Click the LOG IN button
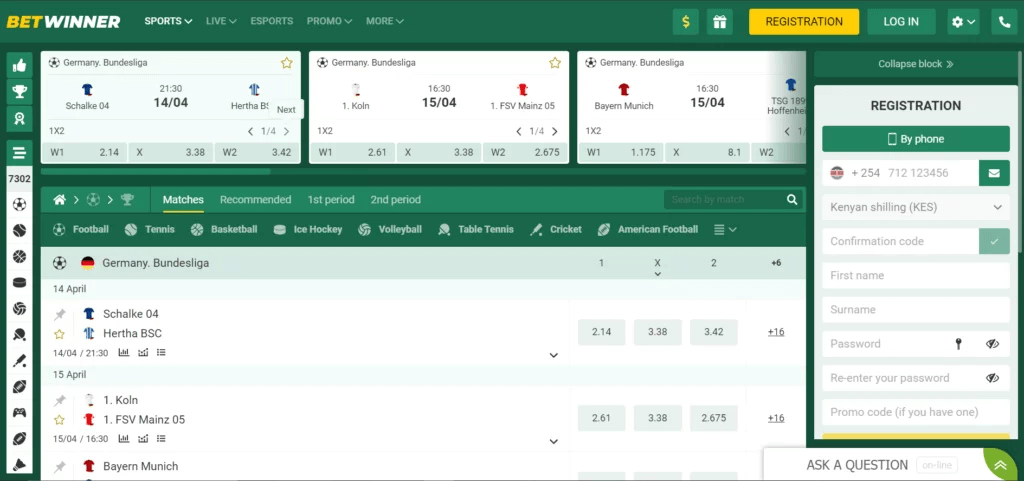This screenshot has height=481, width=1024. point(901,22)
